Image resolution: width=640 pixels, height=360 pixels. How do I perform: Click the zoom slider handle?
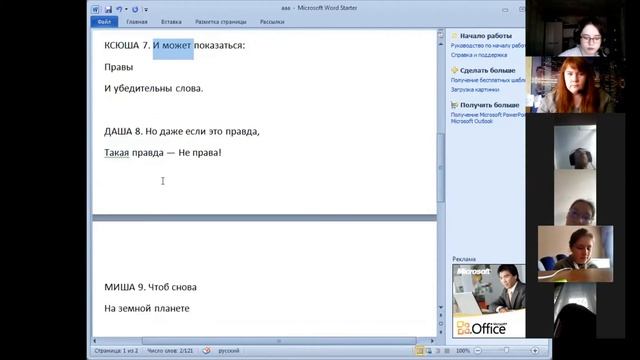coord(507,351)
